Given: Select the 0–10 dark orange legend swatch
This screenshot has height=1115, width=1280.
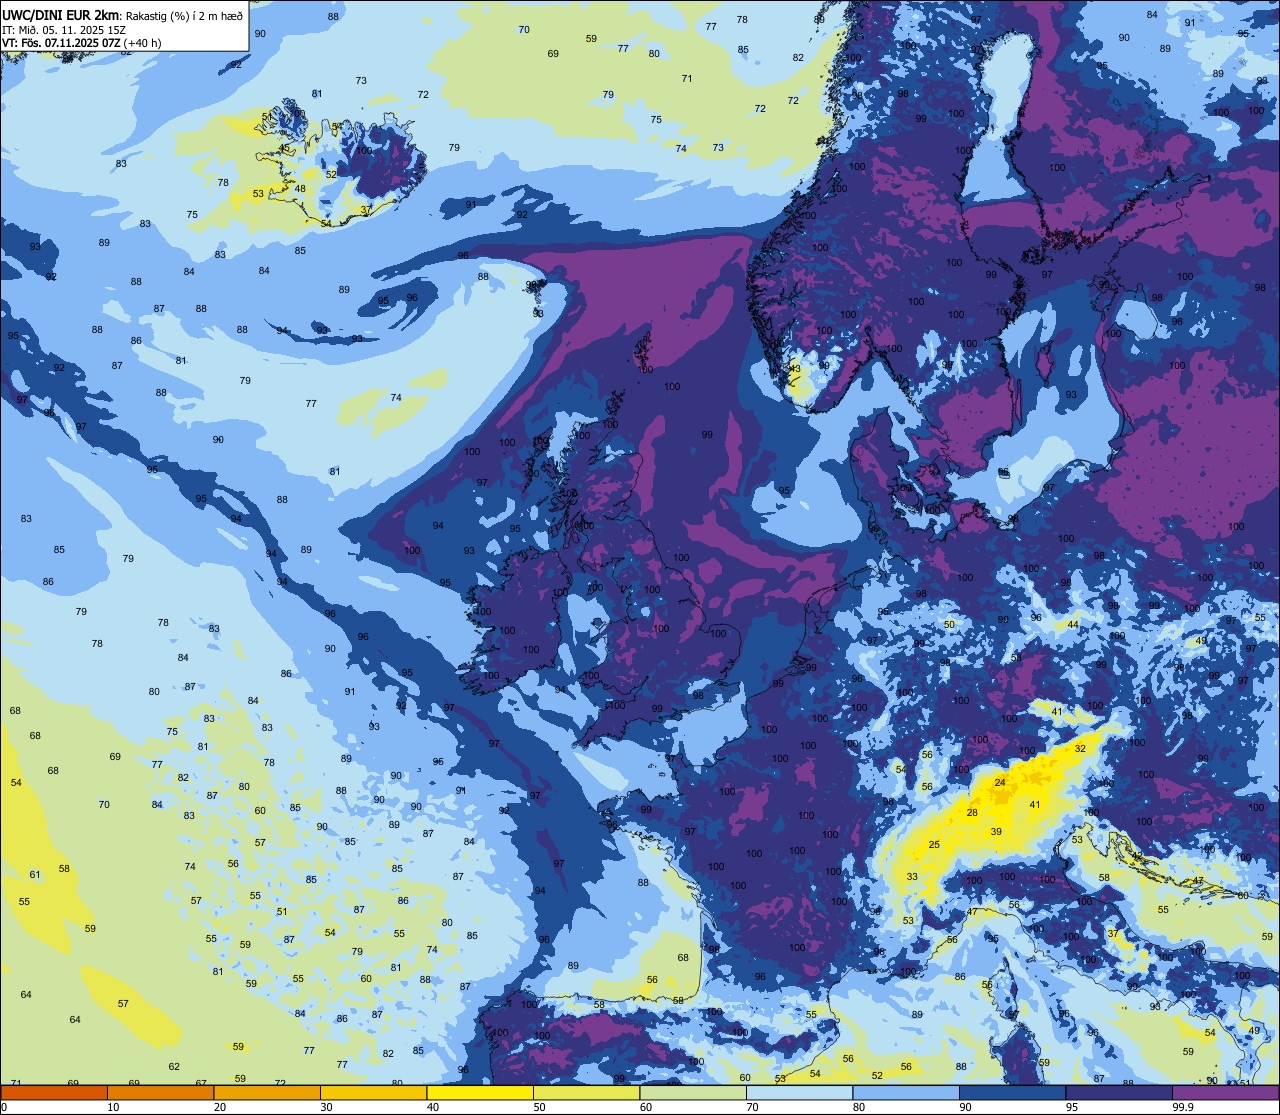Looking at the screenshot, I should pyautogui.click(x=54, y=1092).
